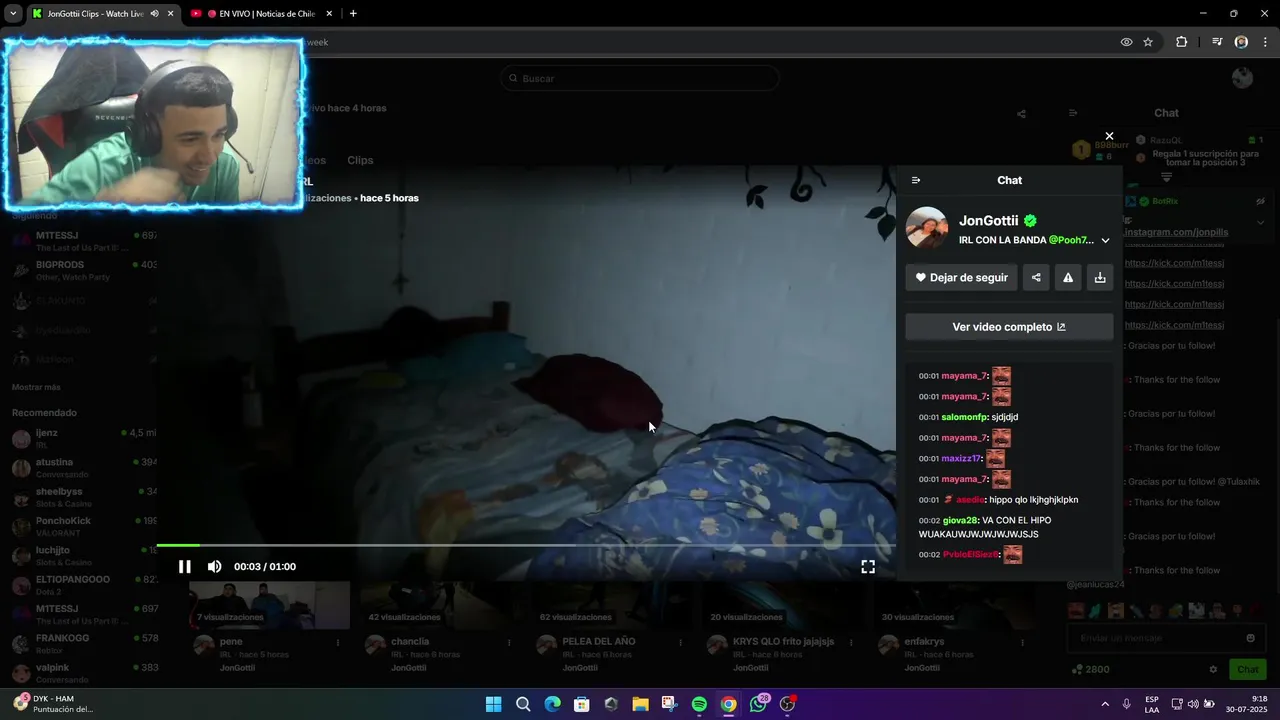Close the clip popup with the X
Screen dimensions: 1280x720
click(x=1109, y=136)
